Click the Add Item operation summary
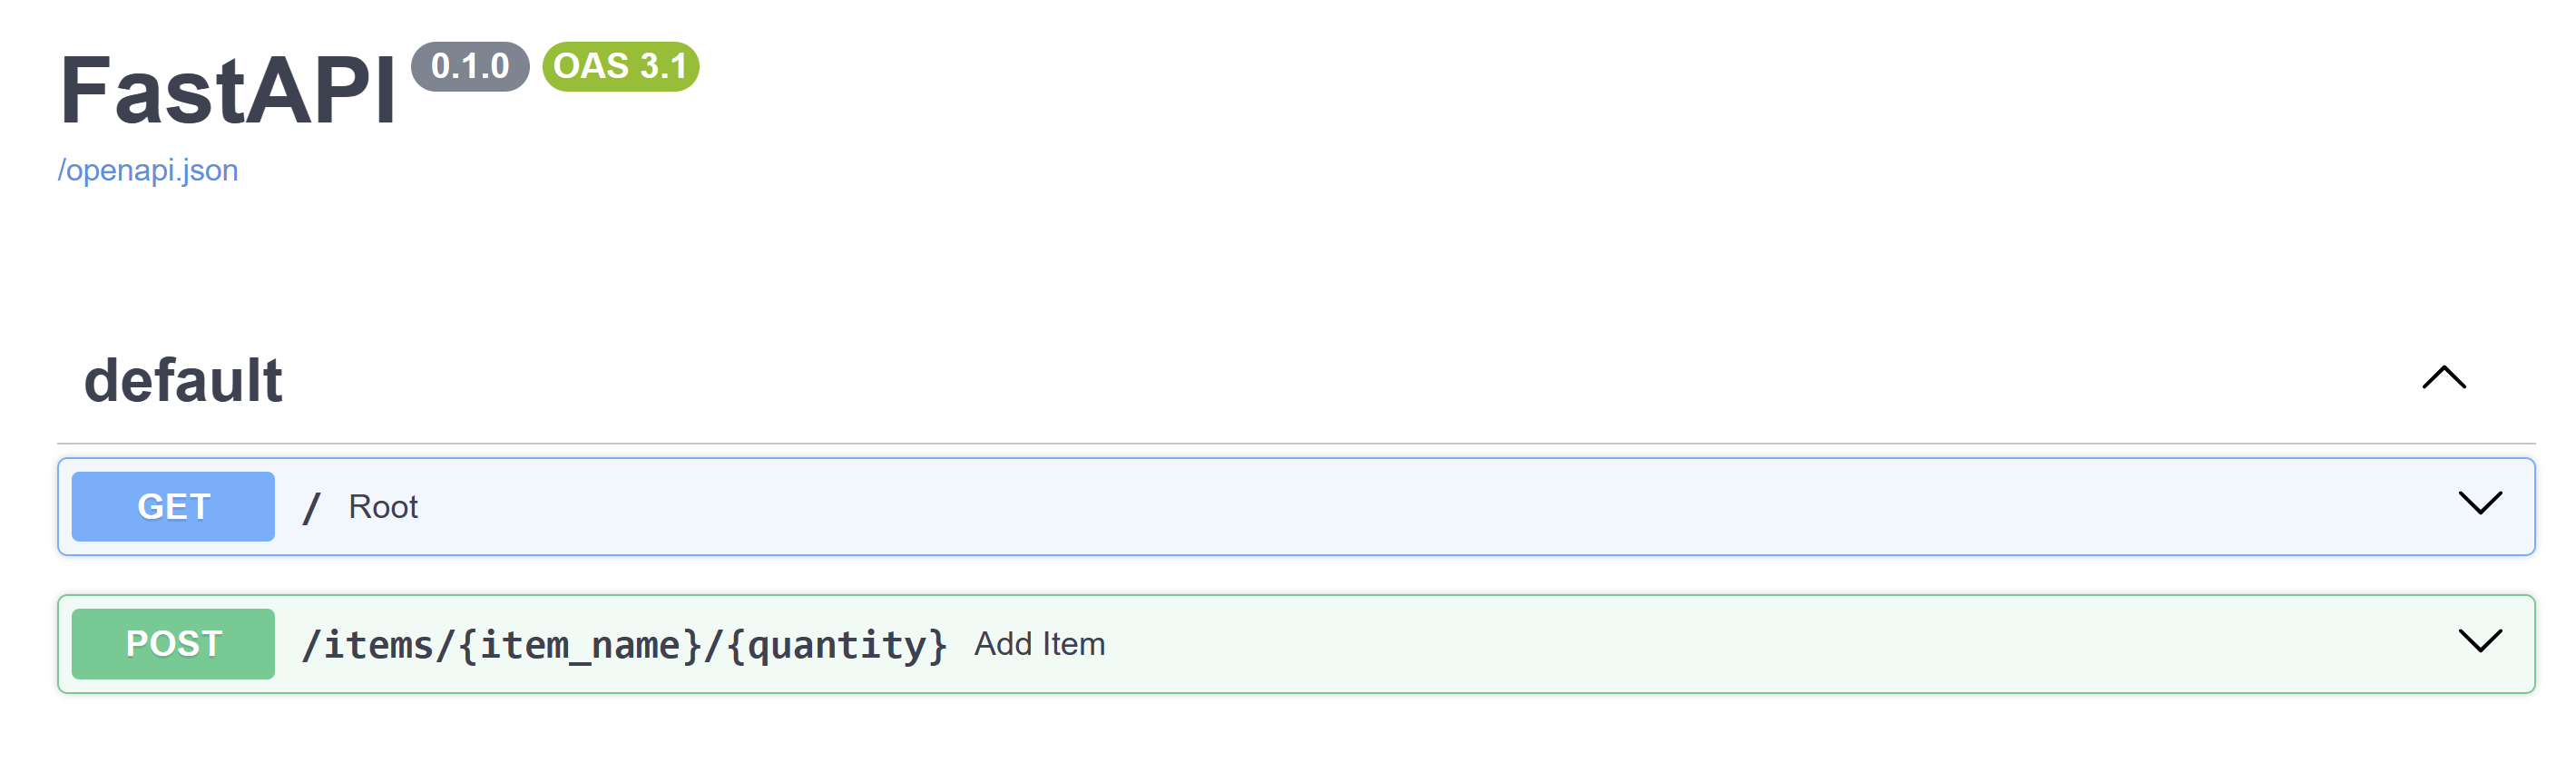2576x762 pixels. point(1039,644)
